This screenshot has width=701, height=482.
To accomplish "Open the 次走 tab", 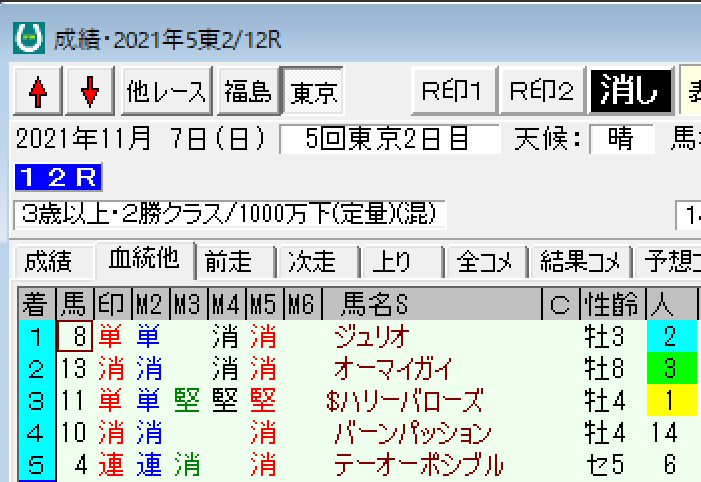I will [317, 262].
